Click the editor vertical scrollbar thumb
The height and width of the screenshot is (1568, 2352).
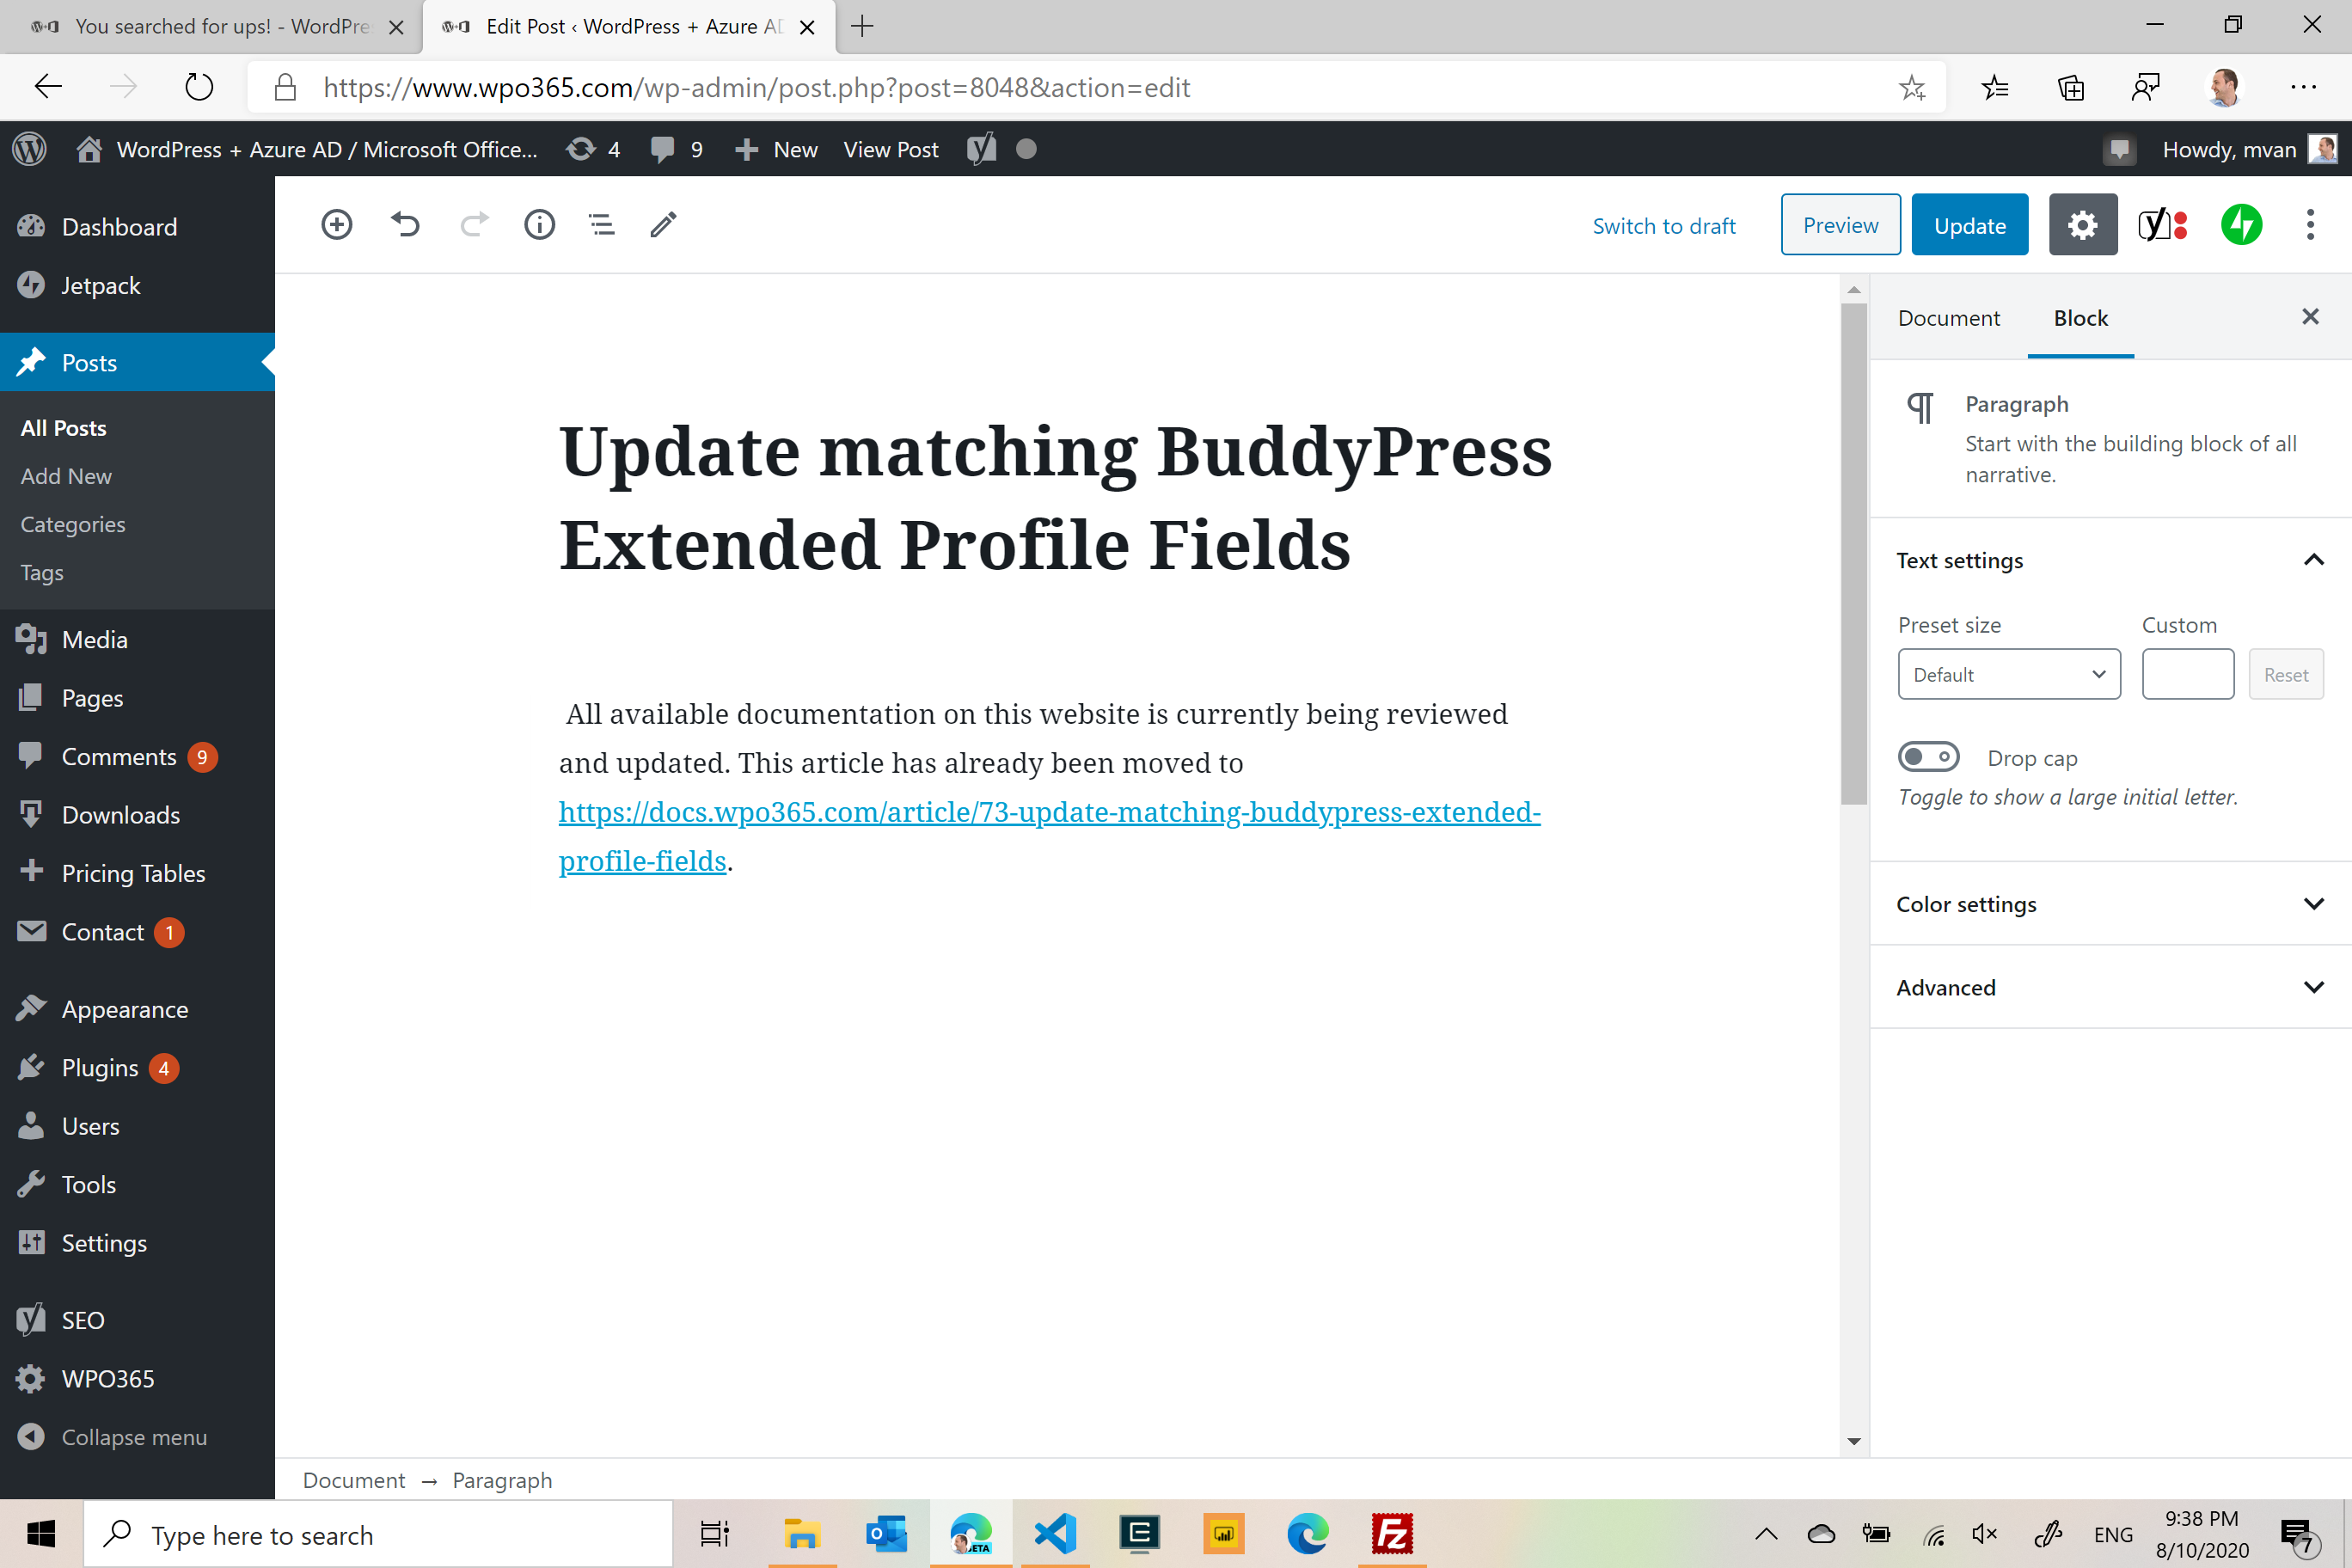pyautogui.click(x=1853, y=553)
